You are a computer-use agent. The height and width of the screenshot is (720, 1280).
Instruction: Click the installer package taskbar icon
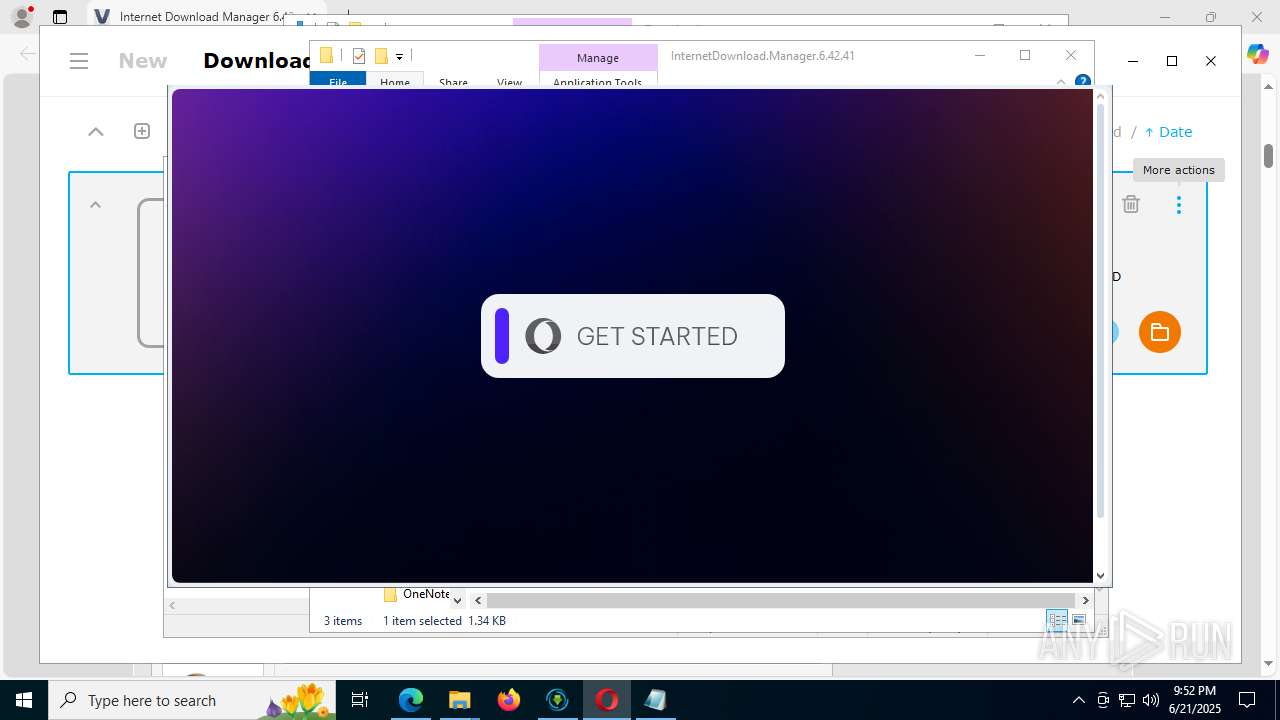pyautogui.click(x=656, y=700)
